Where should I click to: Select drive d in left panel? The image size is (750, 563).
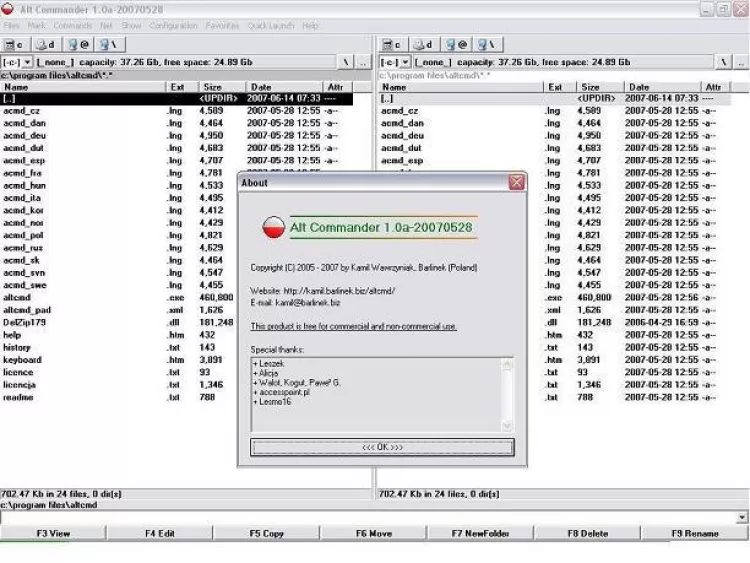[47, 44]
